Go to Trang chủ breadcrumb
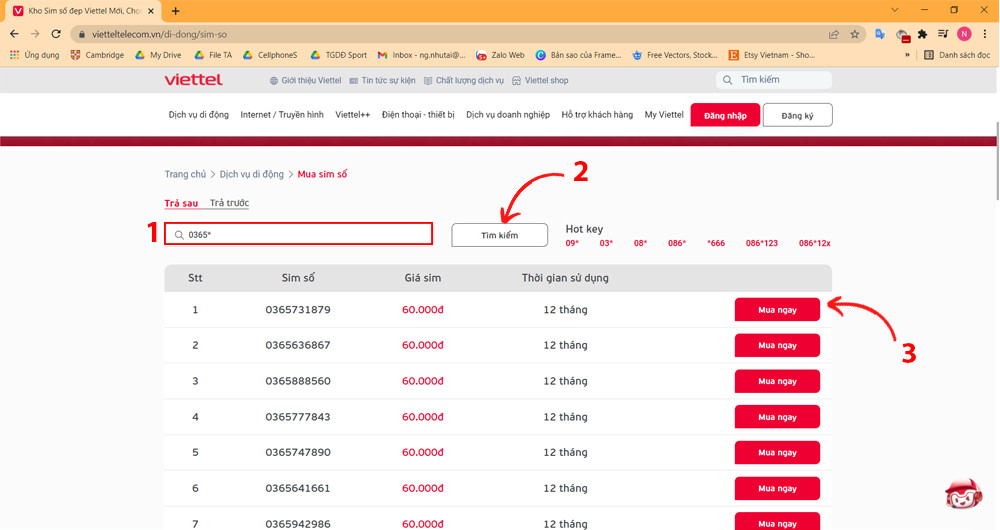The width and height of the screenshot is (1000, 530). pos(185,174)
